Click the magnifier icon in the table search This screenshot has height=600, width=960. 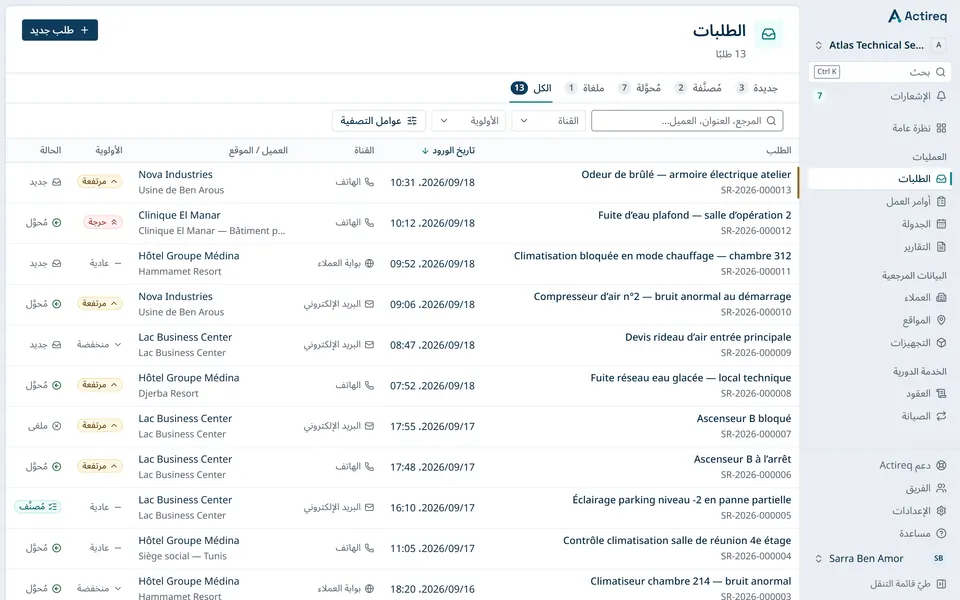[771, 121]
